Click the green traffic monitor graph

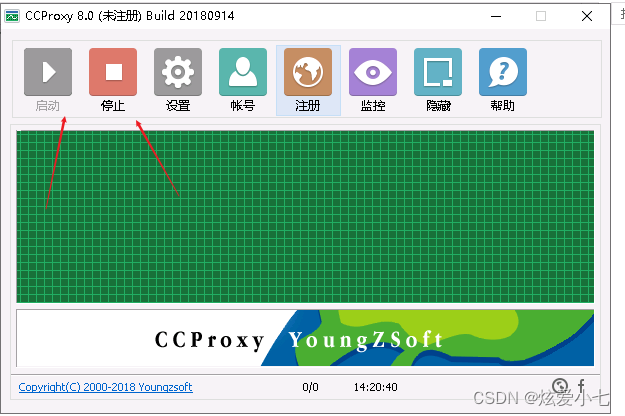[305, 216]
